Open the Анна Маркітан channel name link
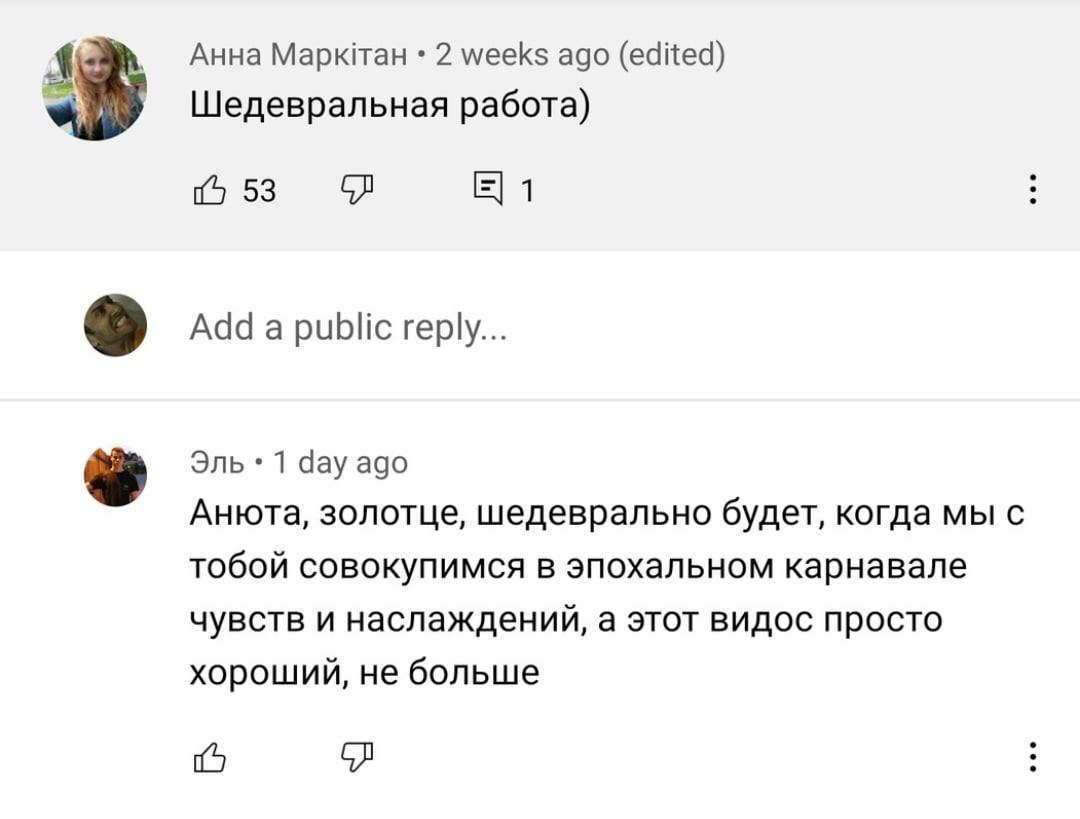Image resolution: width=1080 pixels, height=819 pixels. pos(298,54)
